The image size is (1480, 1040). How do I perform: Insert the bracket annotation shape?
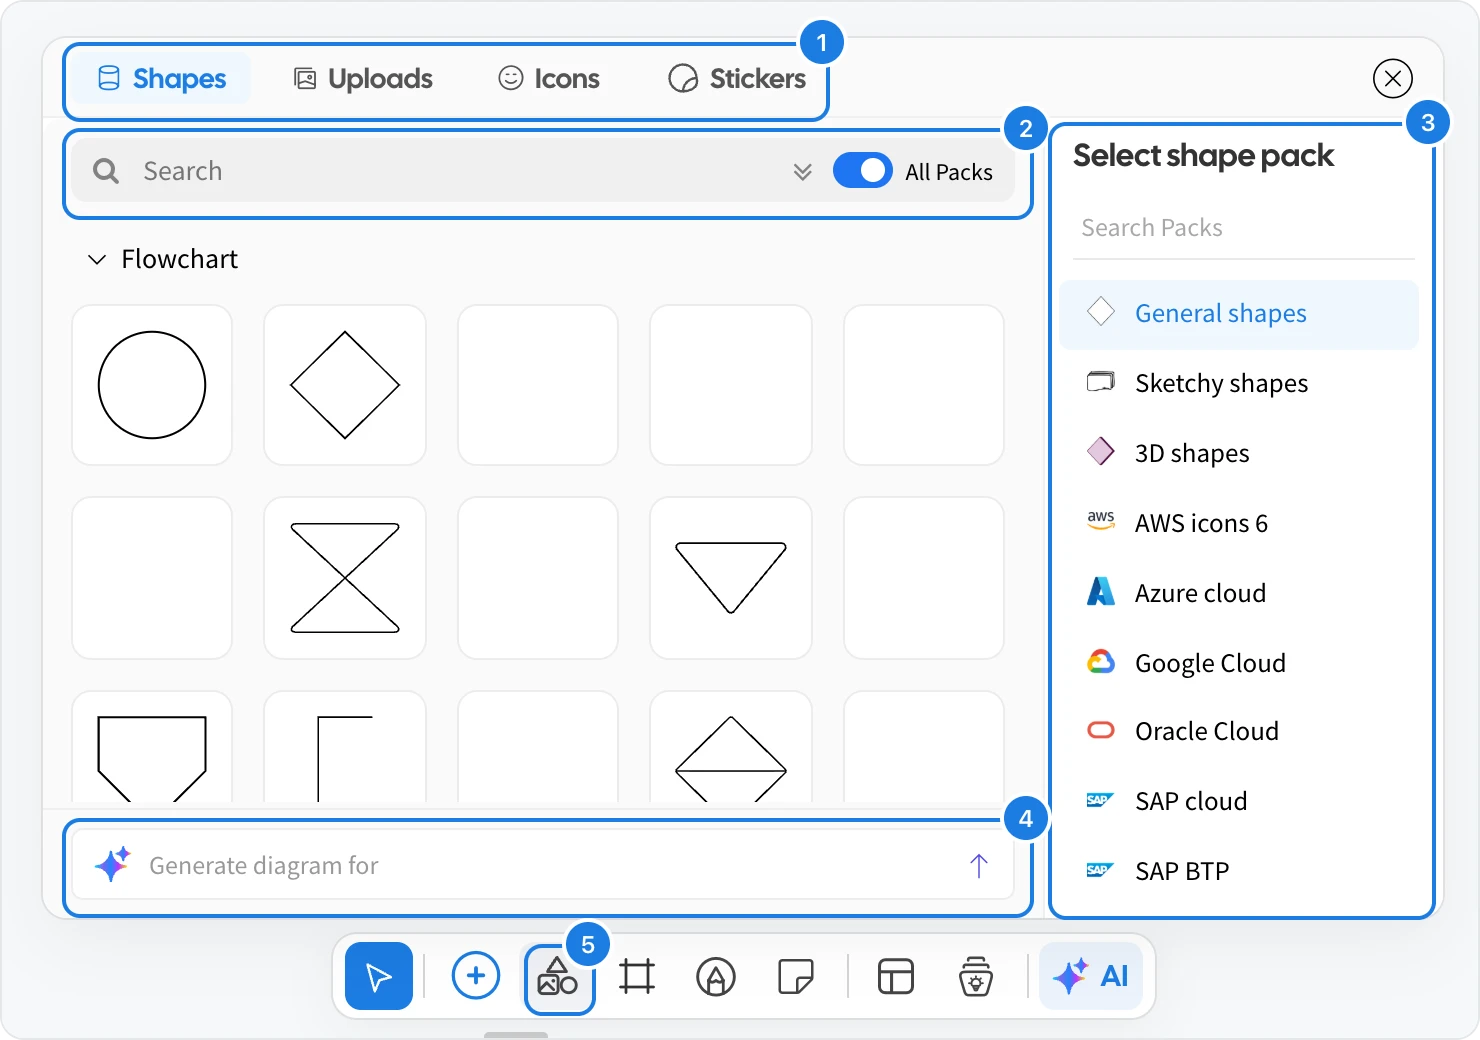pos(345,748)
